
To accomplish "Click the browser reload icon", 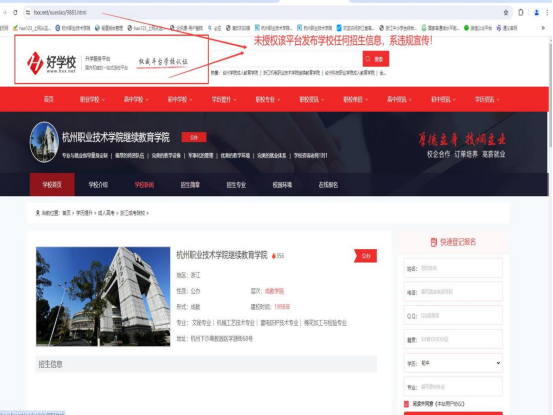I will pyautogui.click(x=15, y=12).
